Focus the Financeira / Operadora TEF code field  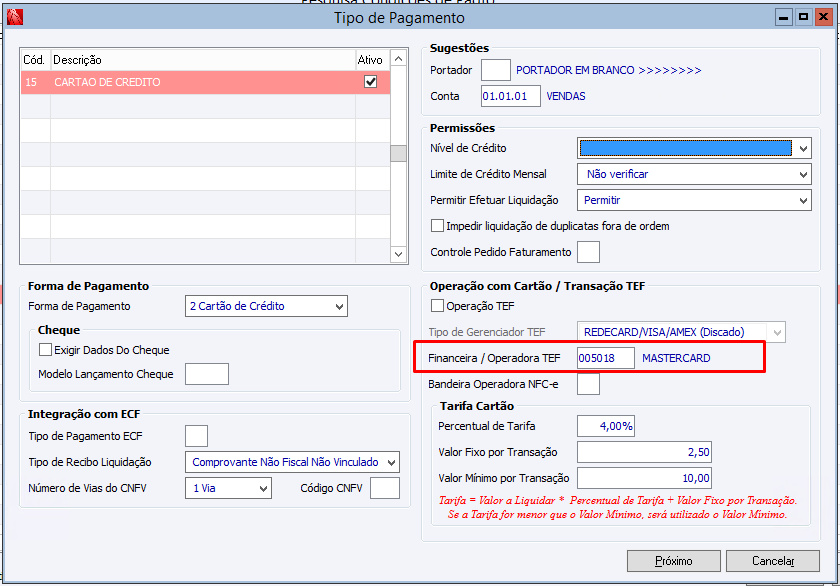tap(605, 358)
